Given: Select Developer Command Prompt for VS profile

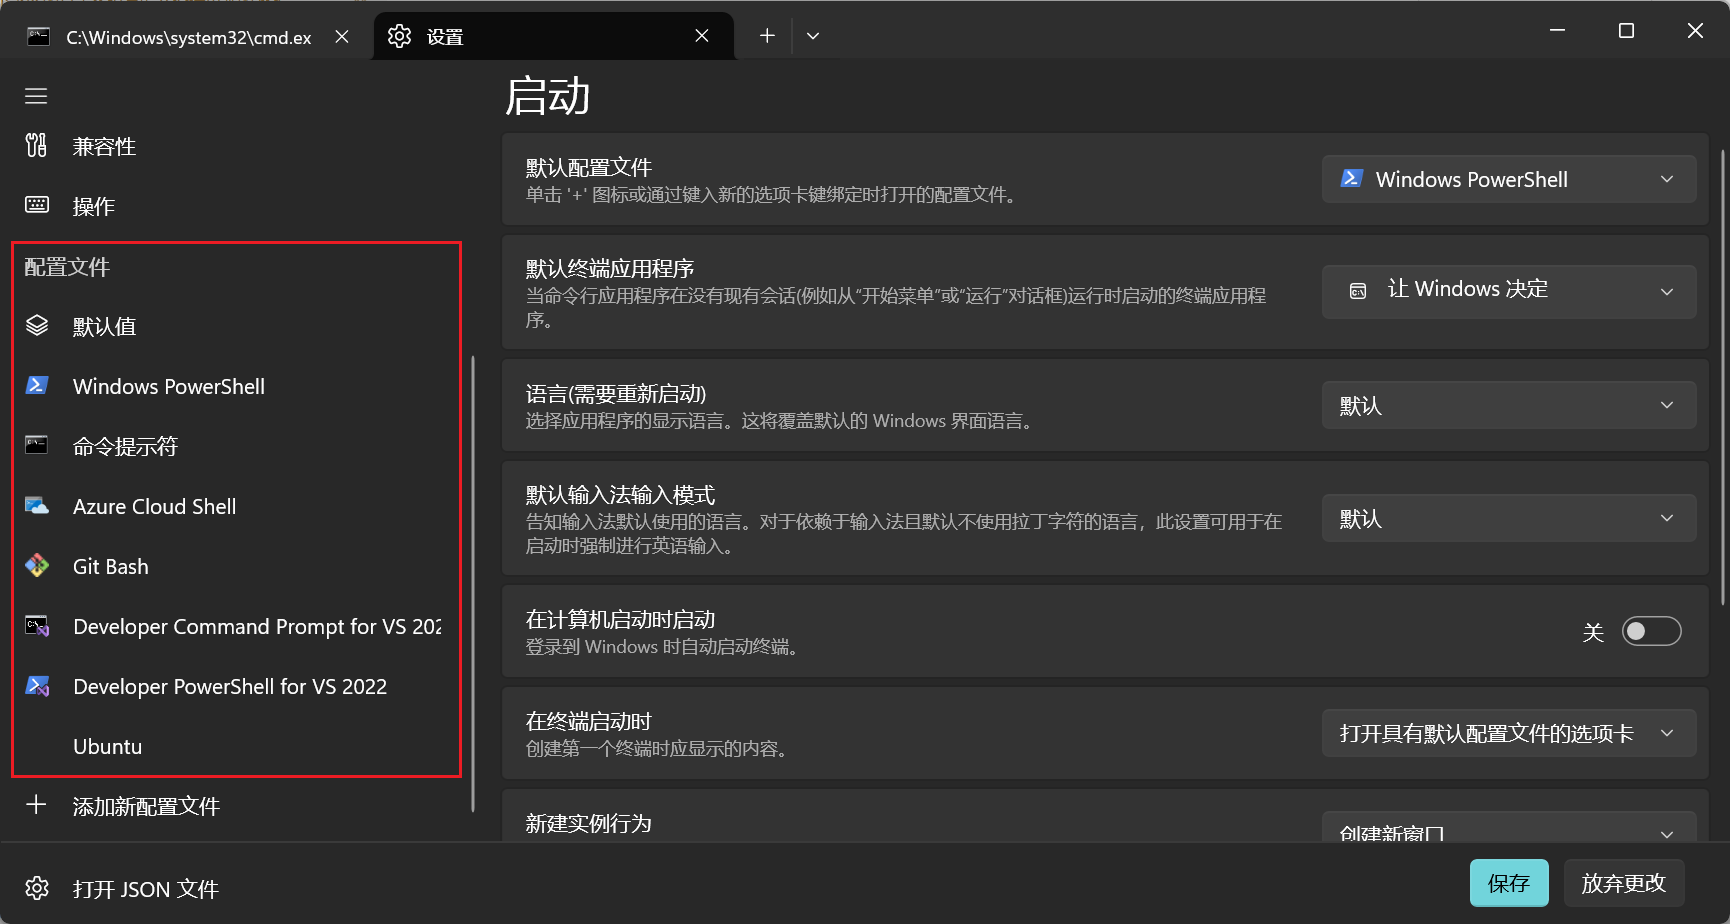Looking at the screenshot, I should pos(236,626).
